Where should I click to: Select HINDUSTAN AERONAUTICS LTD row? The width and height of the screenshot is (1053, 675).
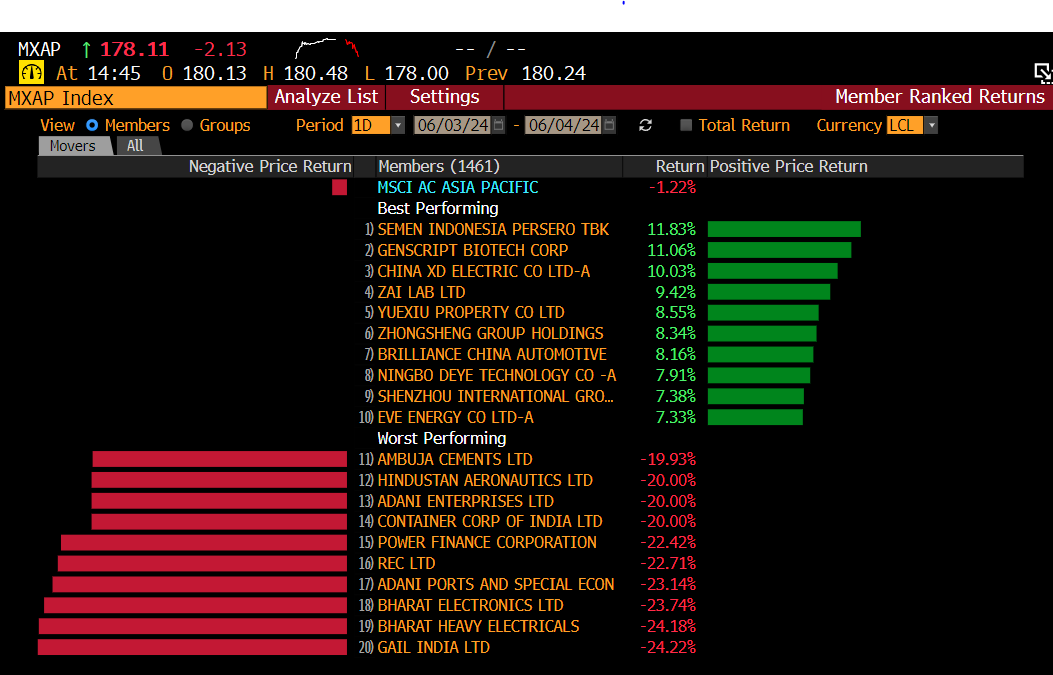tap(485, 480)
